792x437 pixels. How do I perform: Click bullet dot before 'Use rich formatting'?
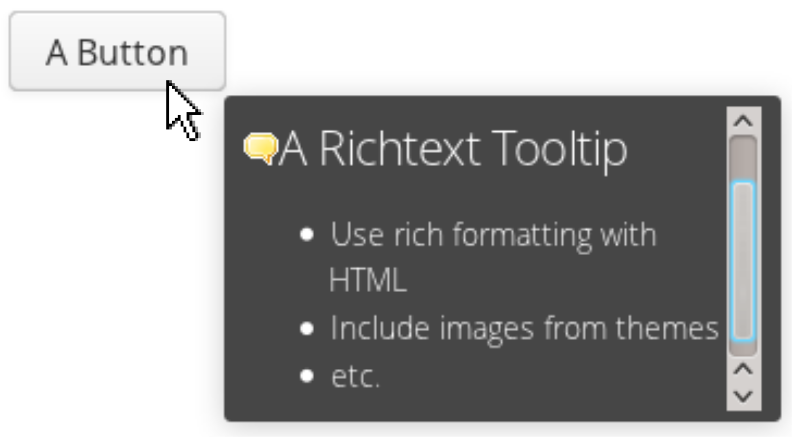pos(307,234)
